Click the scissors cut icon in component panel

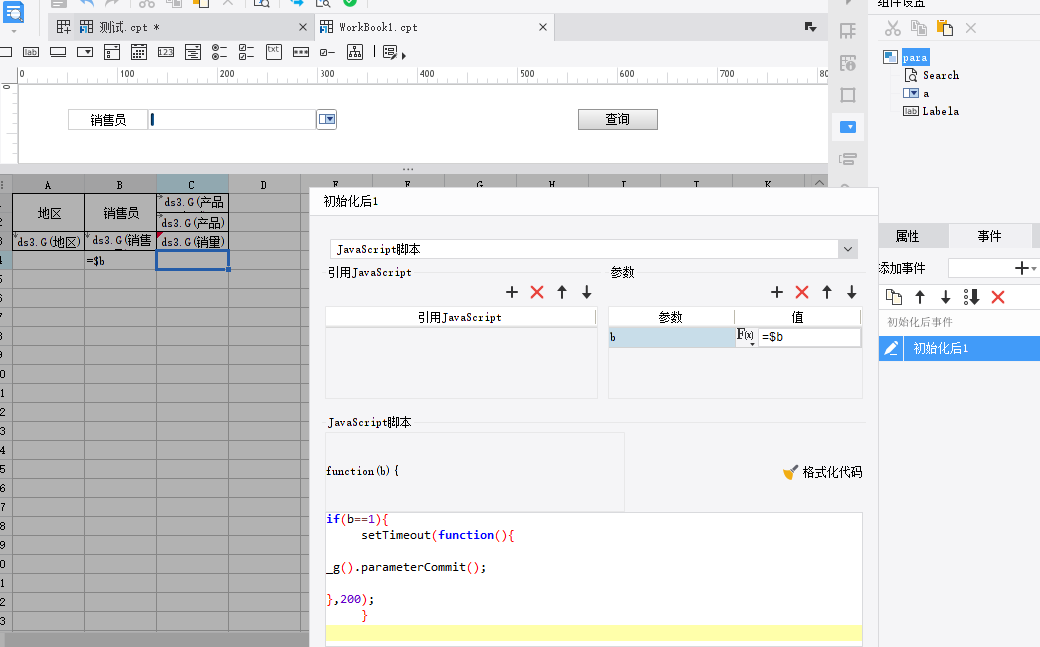tap(893, 28)
